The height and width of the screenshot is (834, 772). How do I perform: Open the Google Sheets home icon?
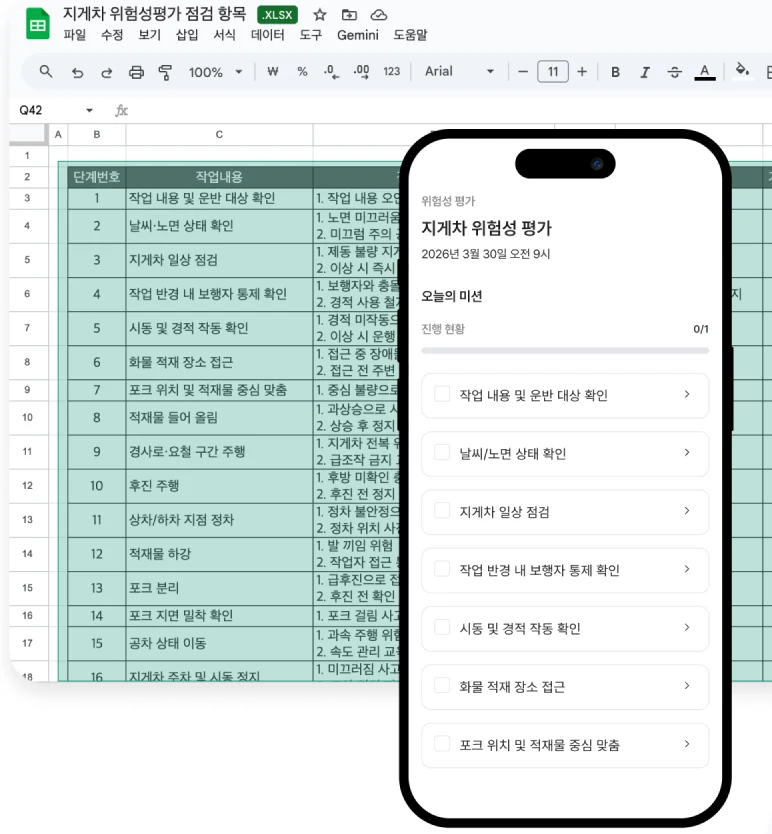[x=37, y=24]
